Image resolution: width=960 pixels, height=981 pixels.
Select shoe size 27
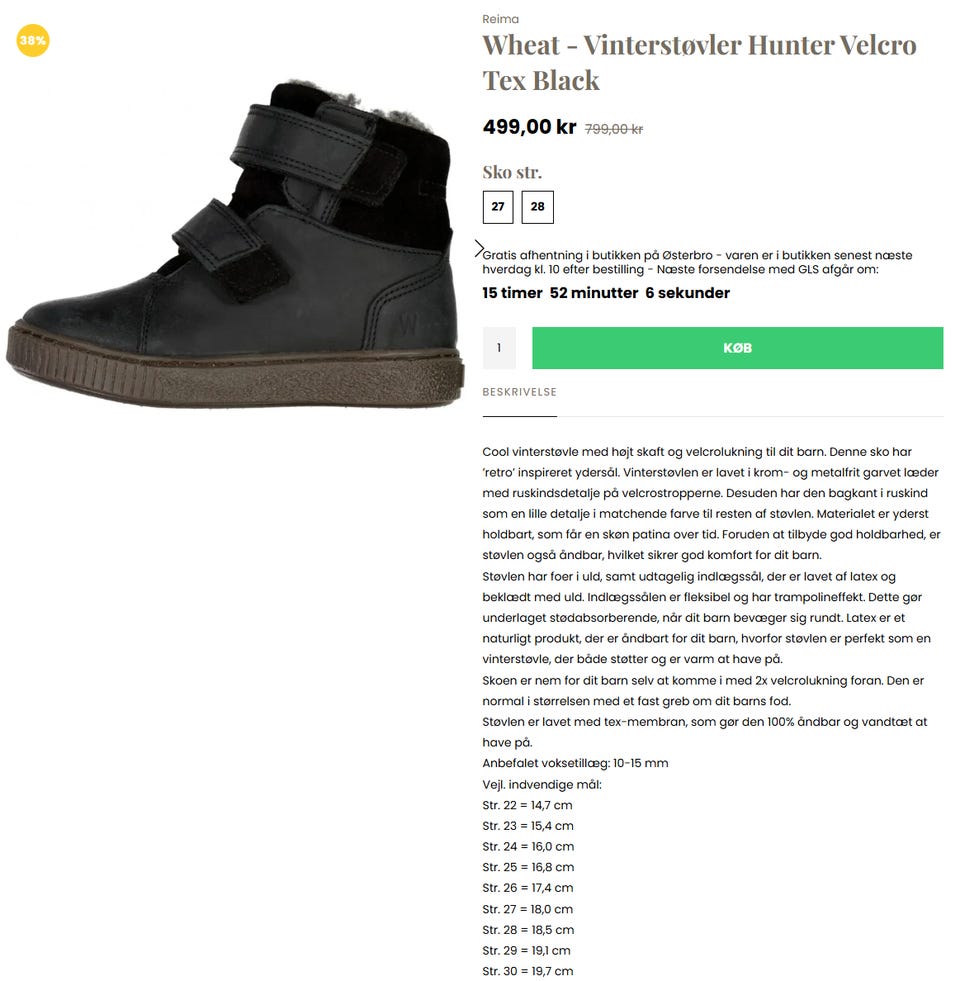pyautogui.click(x=498, y=207)
